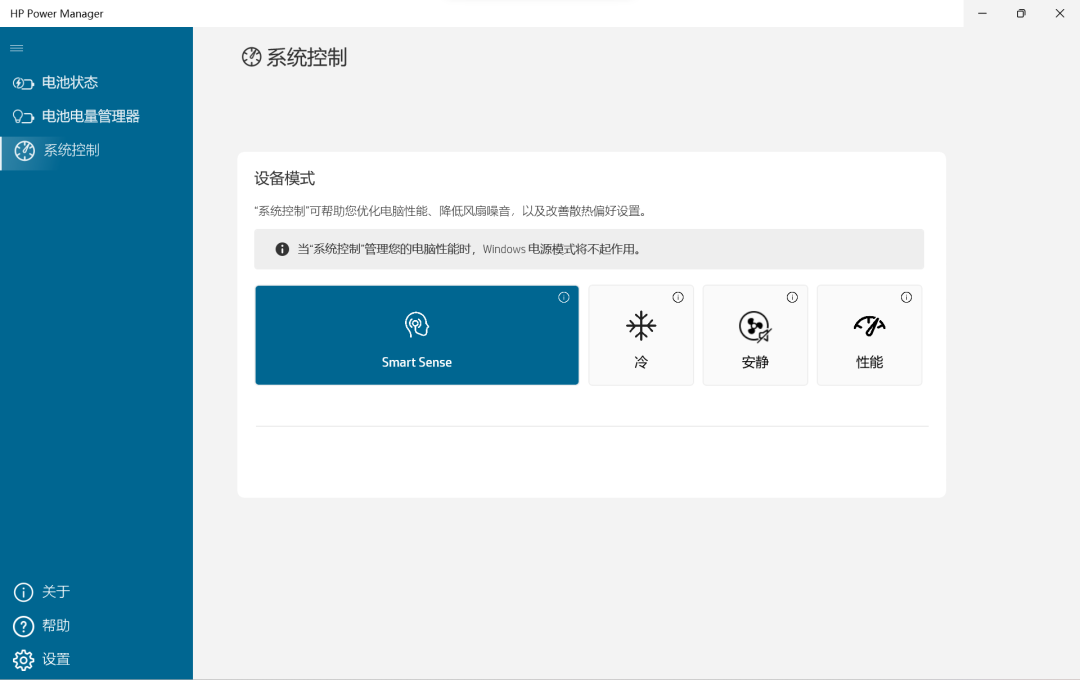Click the 设备模式 heading text

coord(284,178)
